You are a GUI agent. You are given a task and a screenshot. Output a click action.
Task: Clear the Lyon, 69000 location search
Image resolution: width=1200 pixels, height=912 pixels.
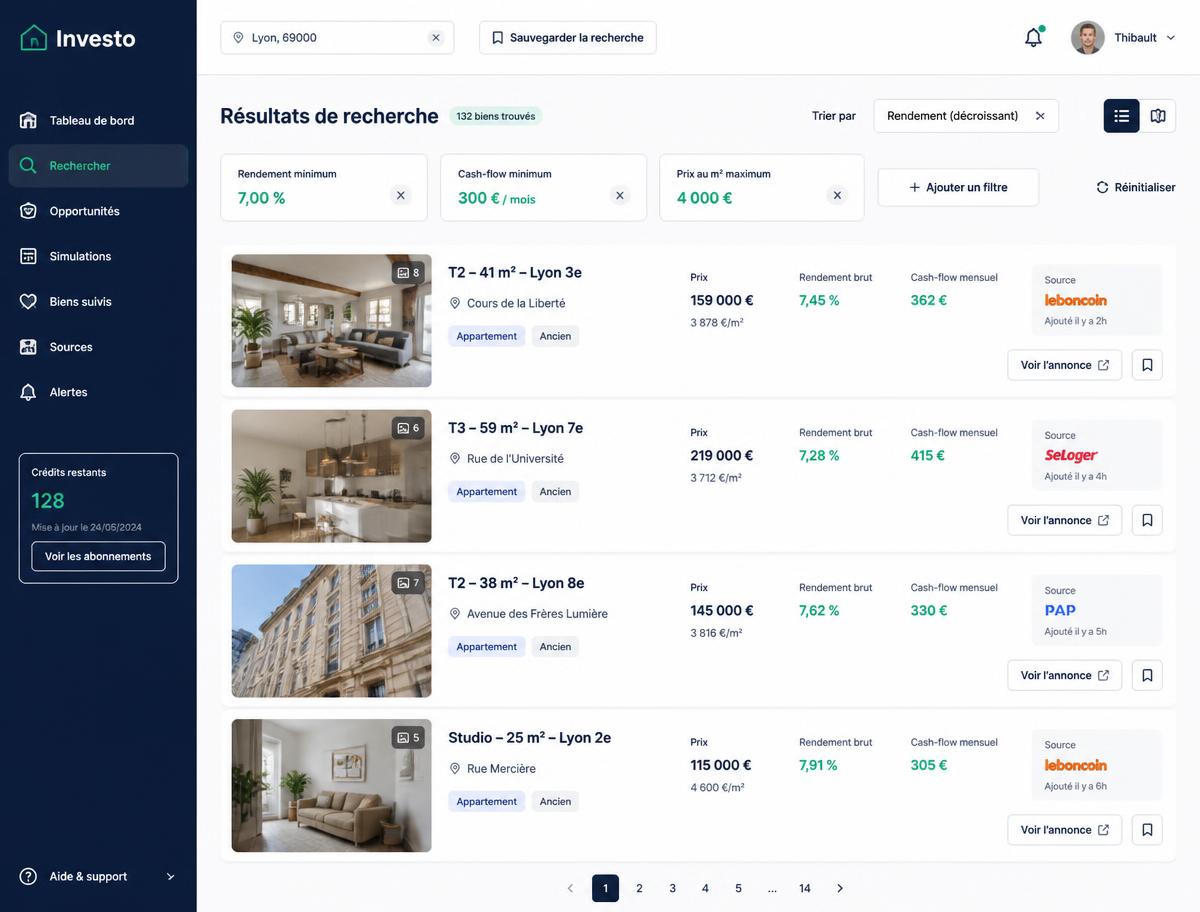tap(436, 38)
